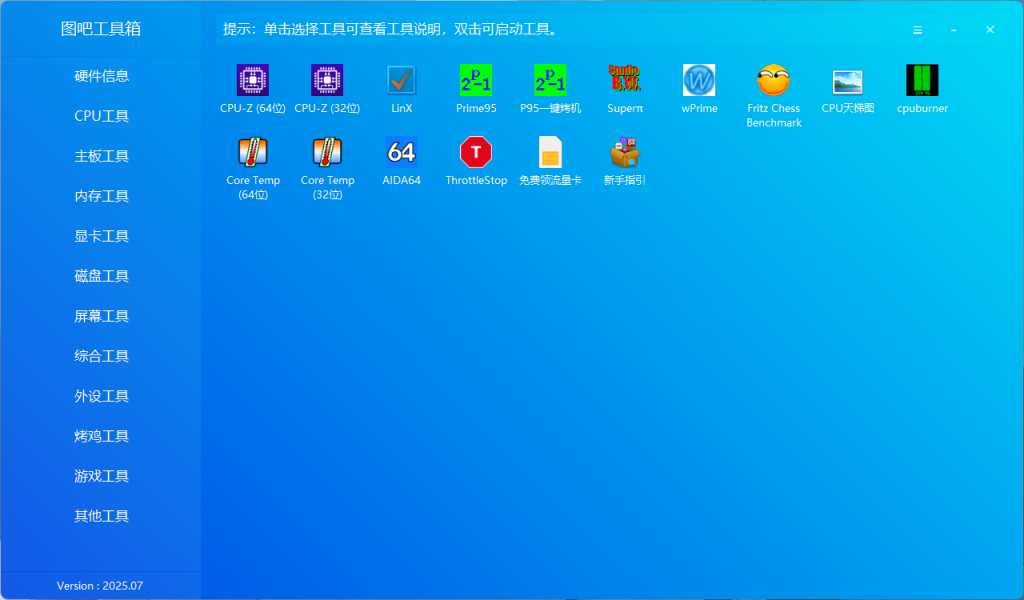Go to 磁盘工具 in the sidebar
1024x600 pixels.
pyautogui.click(x=101, y=276)
